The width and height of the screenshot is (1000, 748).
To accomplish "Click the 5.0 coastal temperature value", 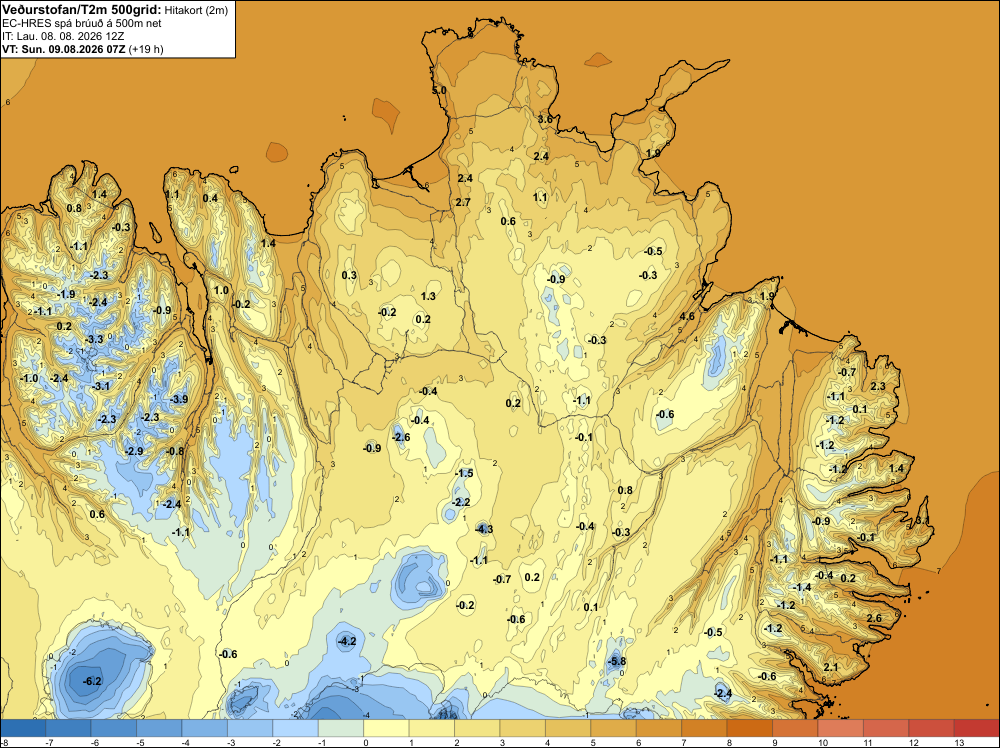I will pyautogui.click(x=439, y=91).
